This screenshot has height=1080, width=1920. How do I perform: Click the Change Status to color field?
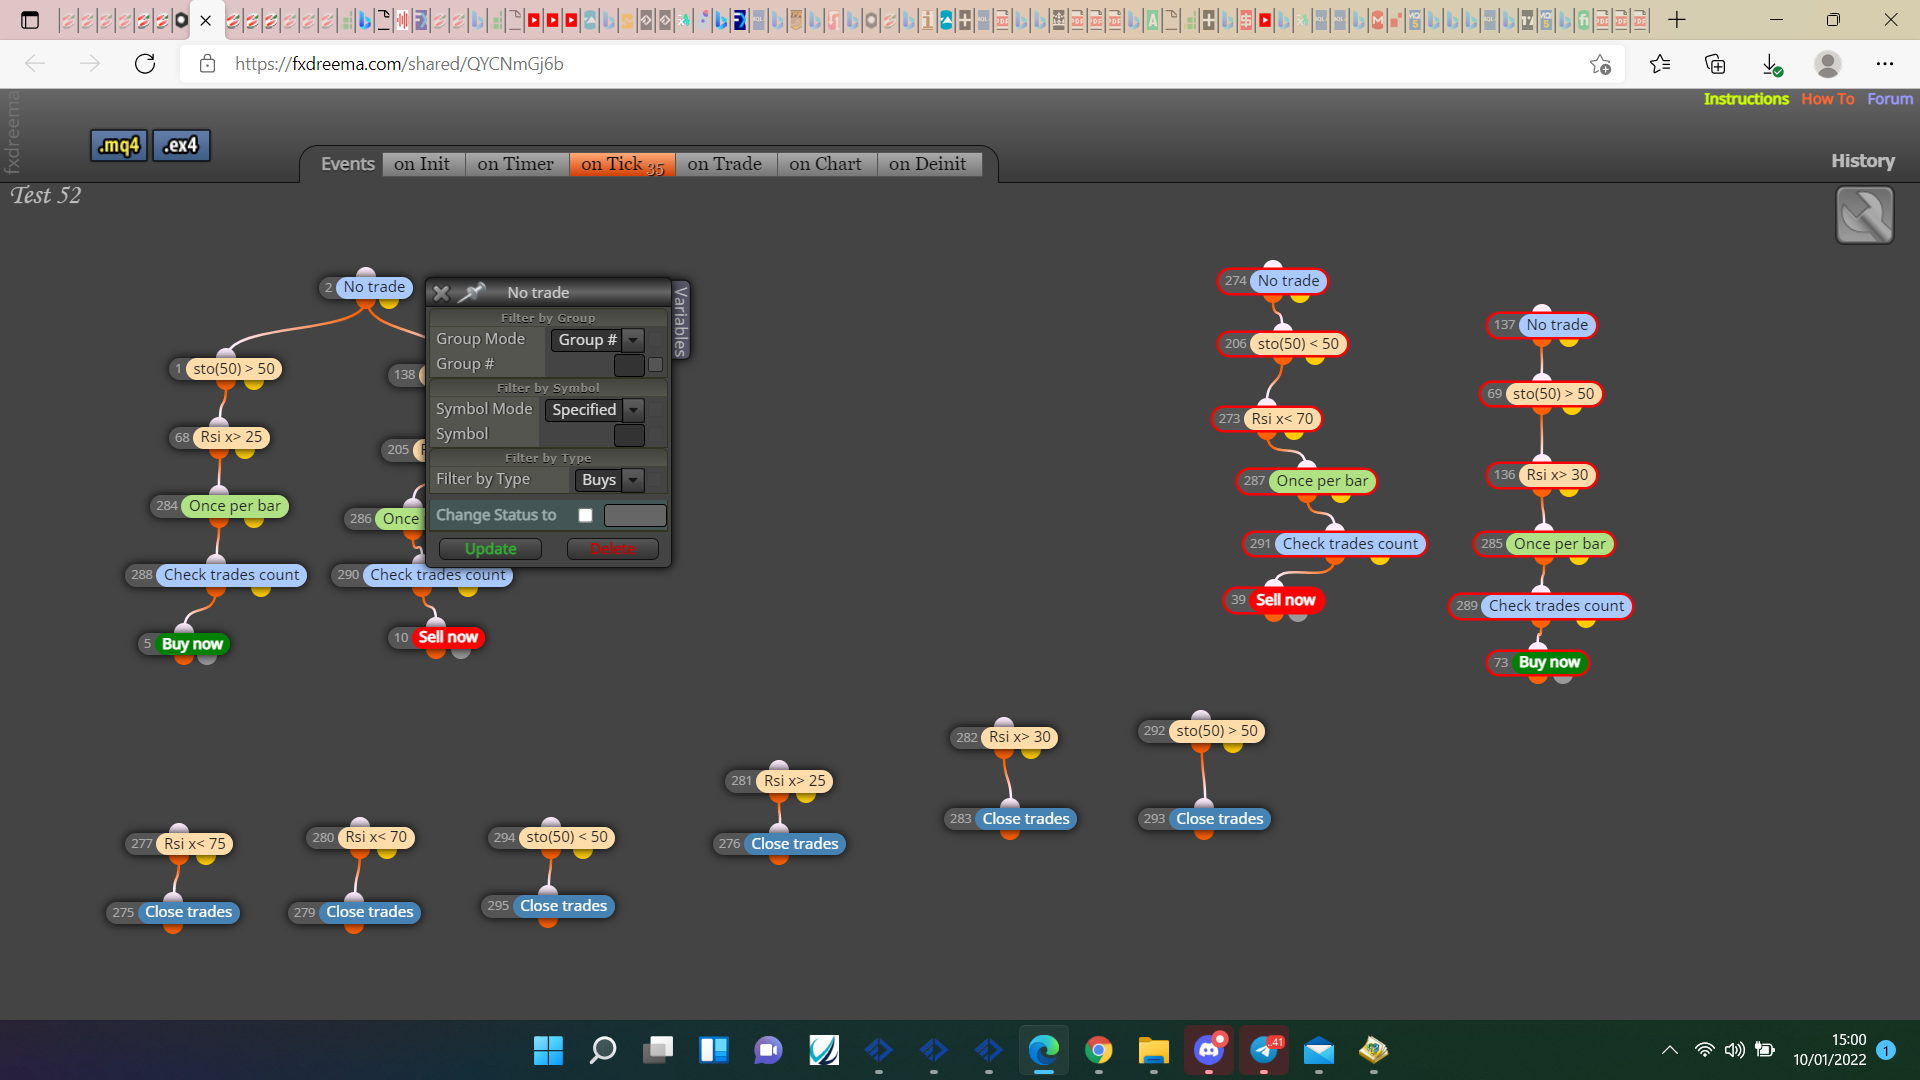(x=635, y=515)
